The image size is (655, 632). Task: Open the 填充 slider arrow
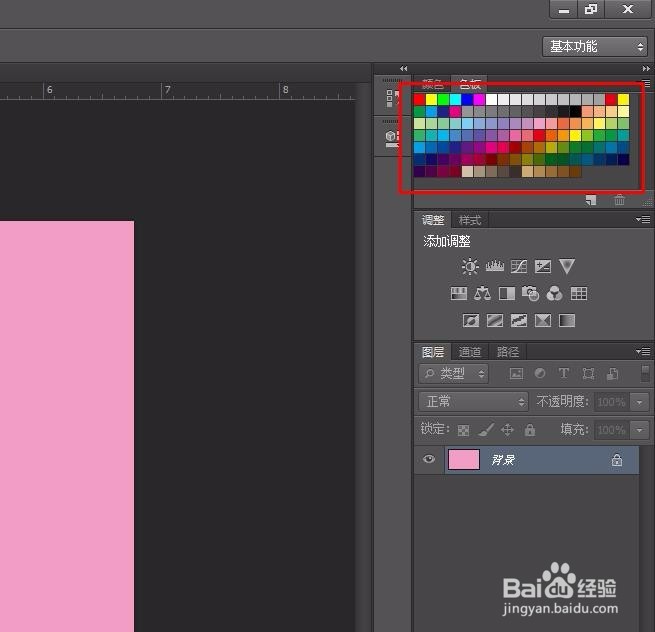[x=640, y=429]
